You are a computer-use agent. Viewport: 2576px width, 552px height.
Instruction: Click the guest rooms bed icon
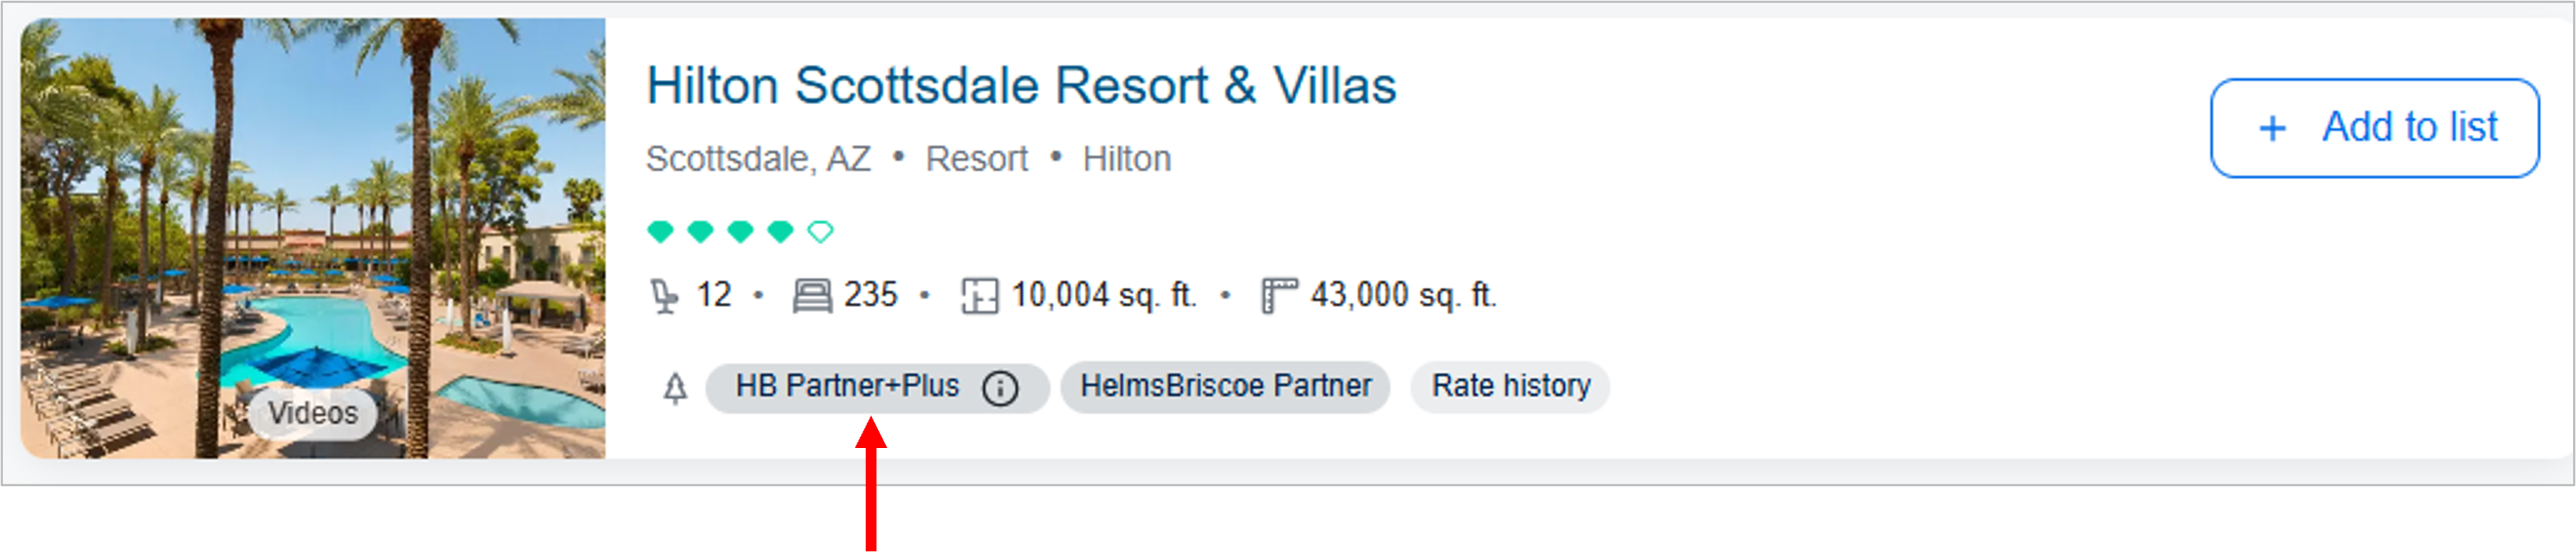812,296
